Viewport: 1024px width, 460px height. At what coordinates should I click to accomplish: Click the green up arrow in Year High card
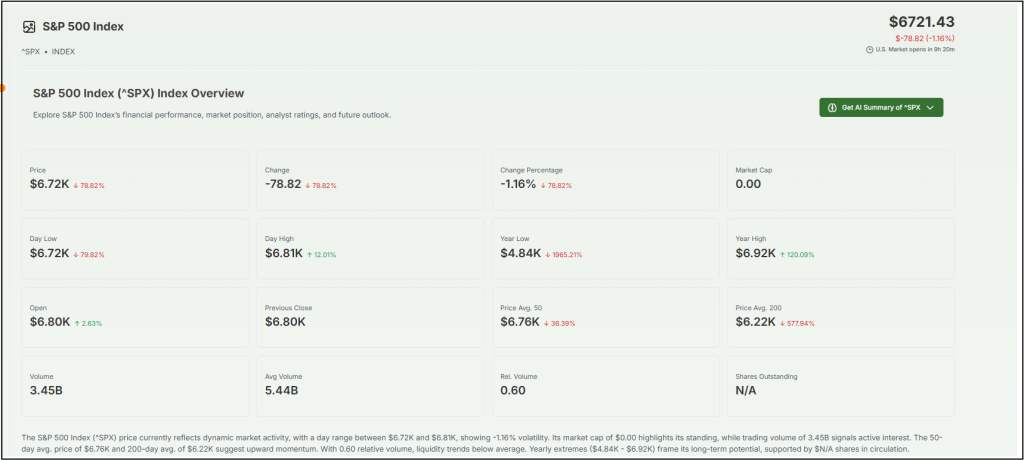[x=783, y=254]
